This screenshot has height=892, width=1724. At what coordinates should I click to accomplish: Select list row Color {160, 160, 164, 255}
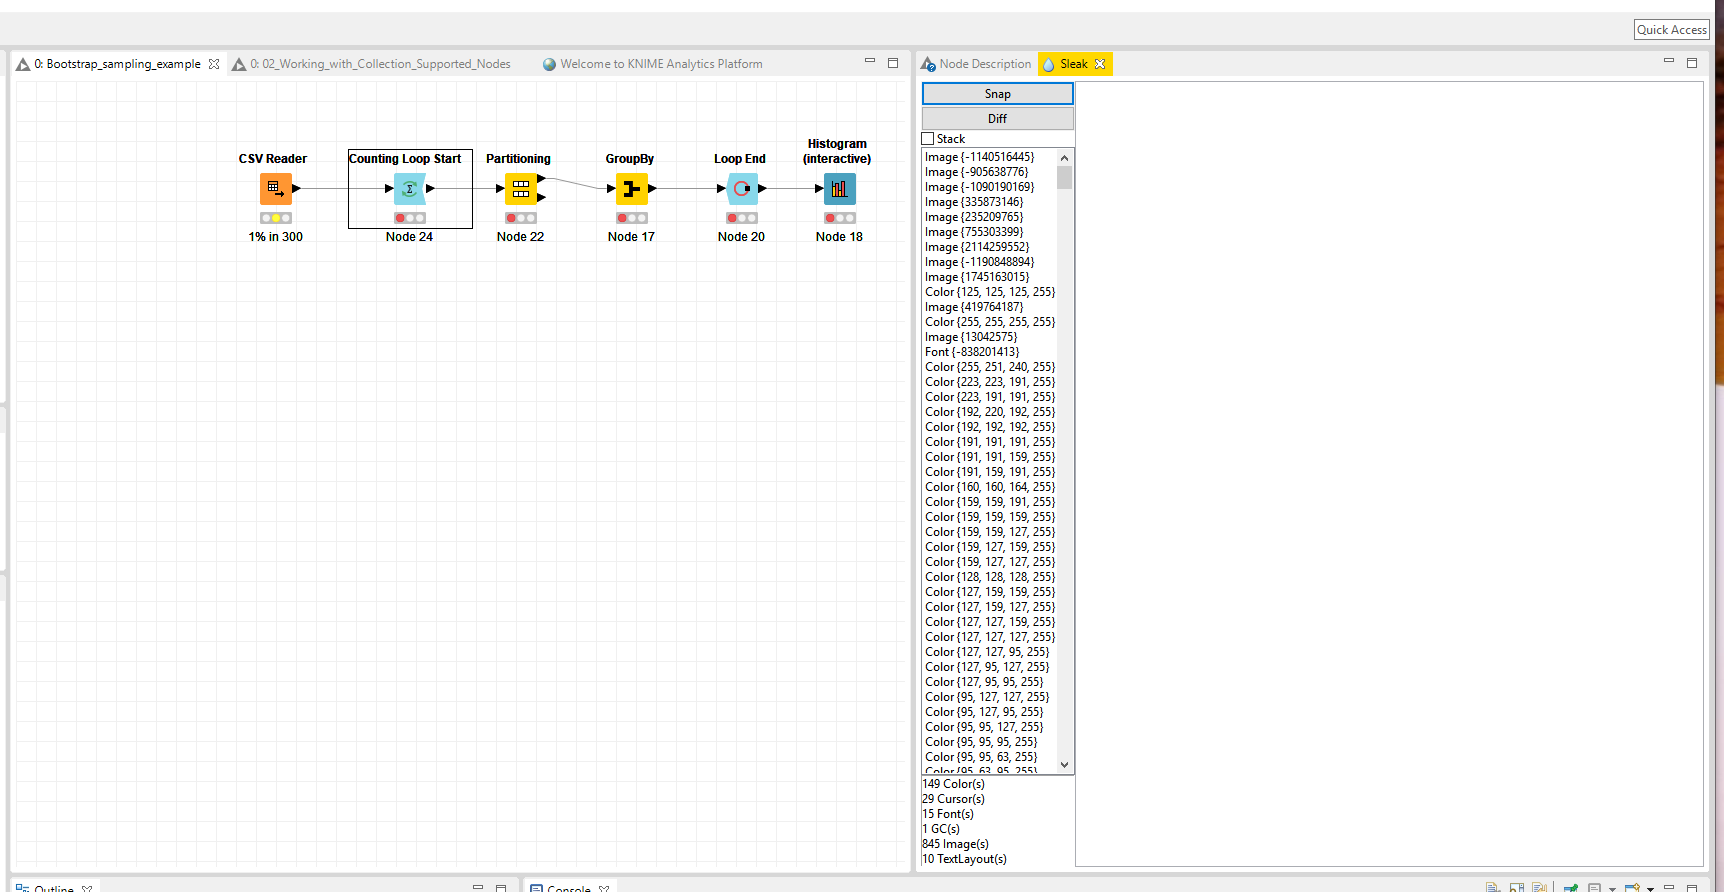point(990,487)
